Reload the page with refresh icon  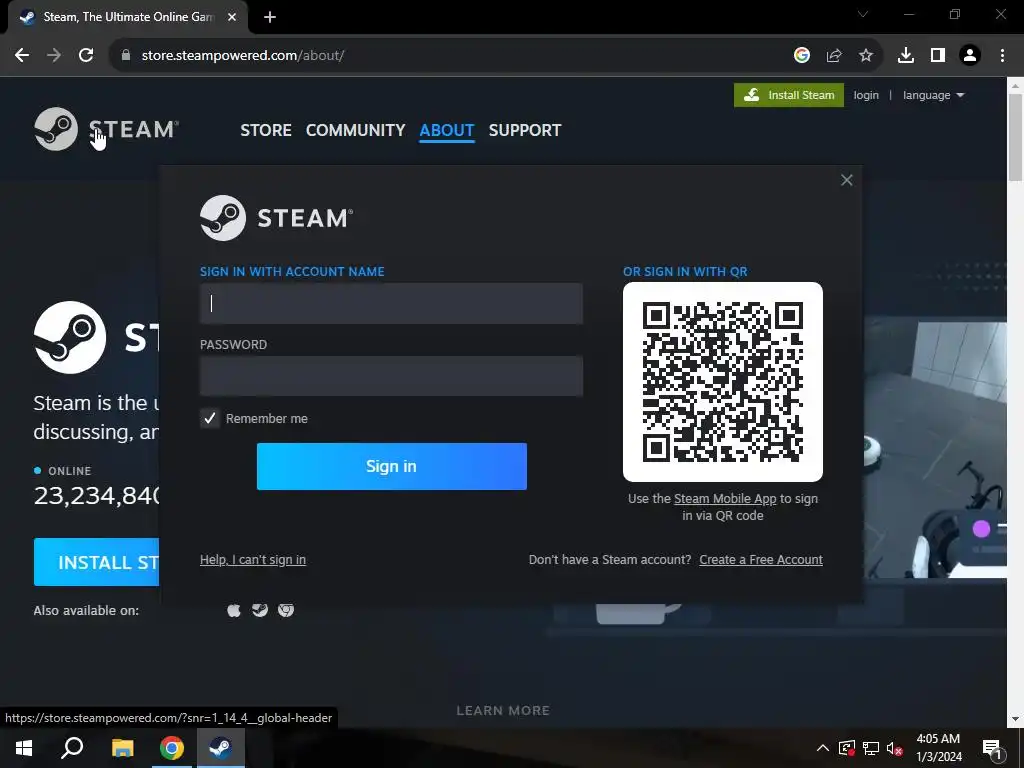(x=86, y=56)
